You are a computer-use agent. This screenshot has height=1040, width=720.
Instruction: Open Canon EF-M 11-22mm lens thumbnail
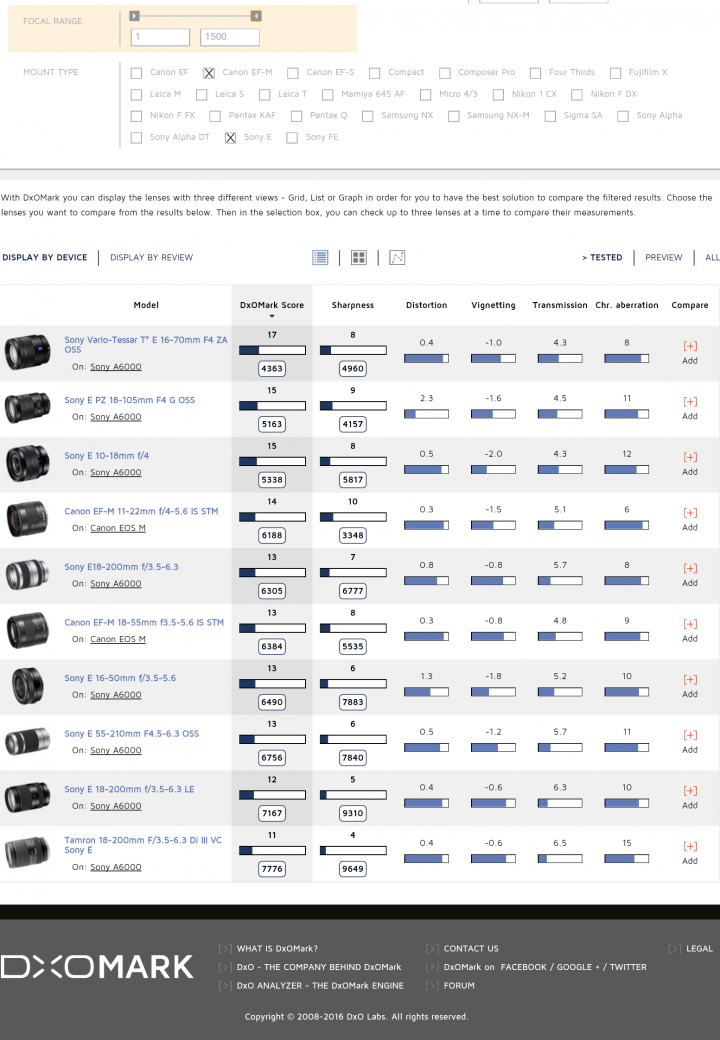click(27, 519)
